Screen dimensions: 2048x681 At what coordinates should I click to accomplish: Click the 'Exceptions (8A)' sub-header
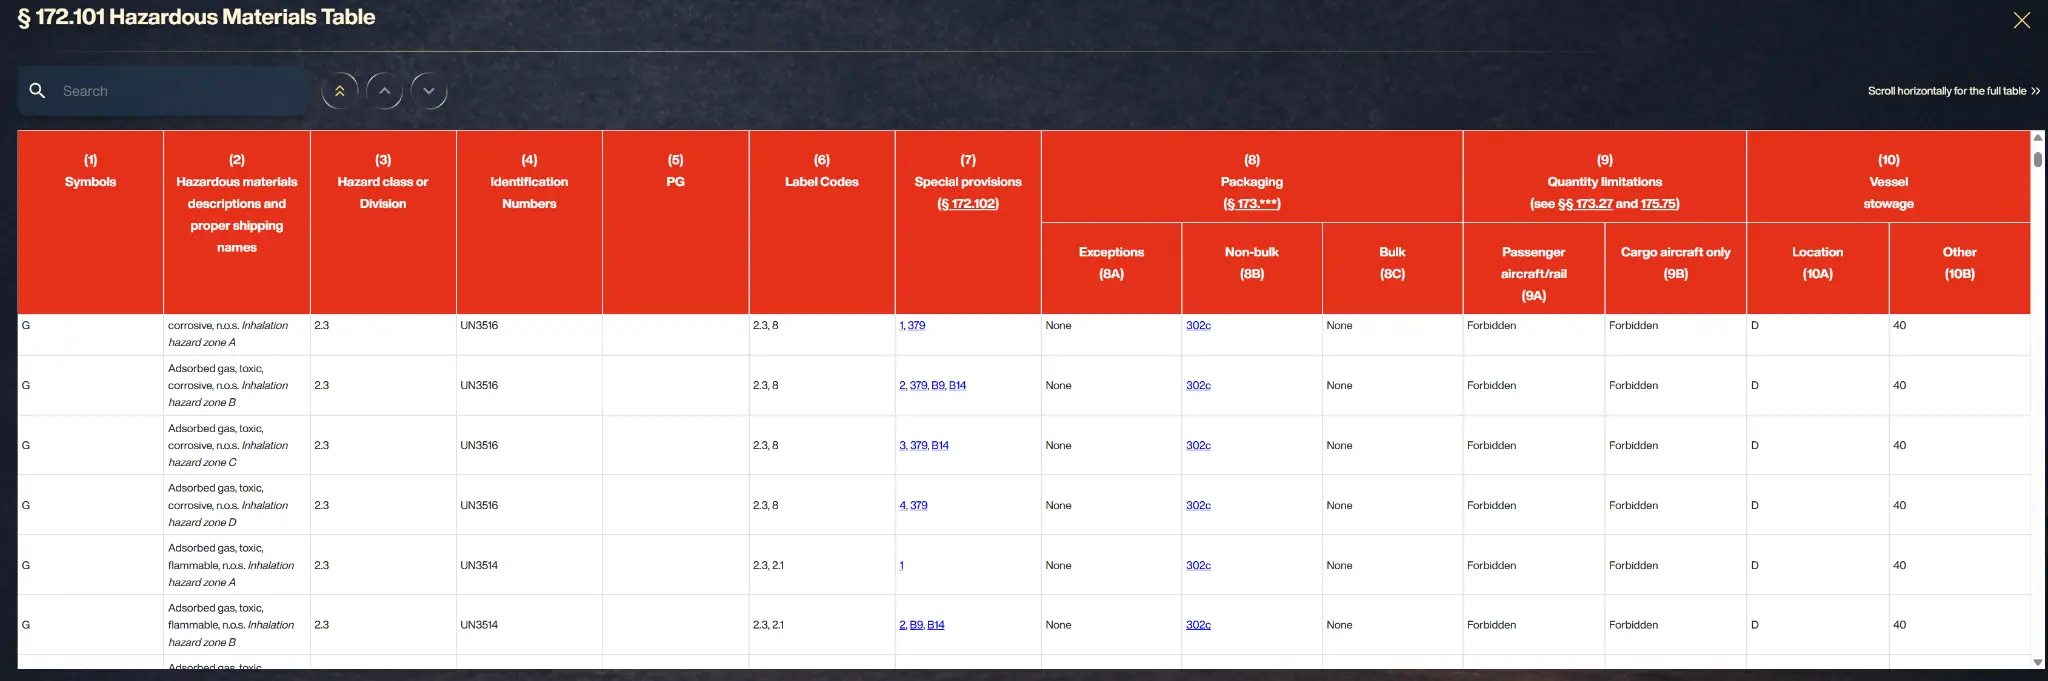(x=1111, y=268)
